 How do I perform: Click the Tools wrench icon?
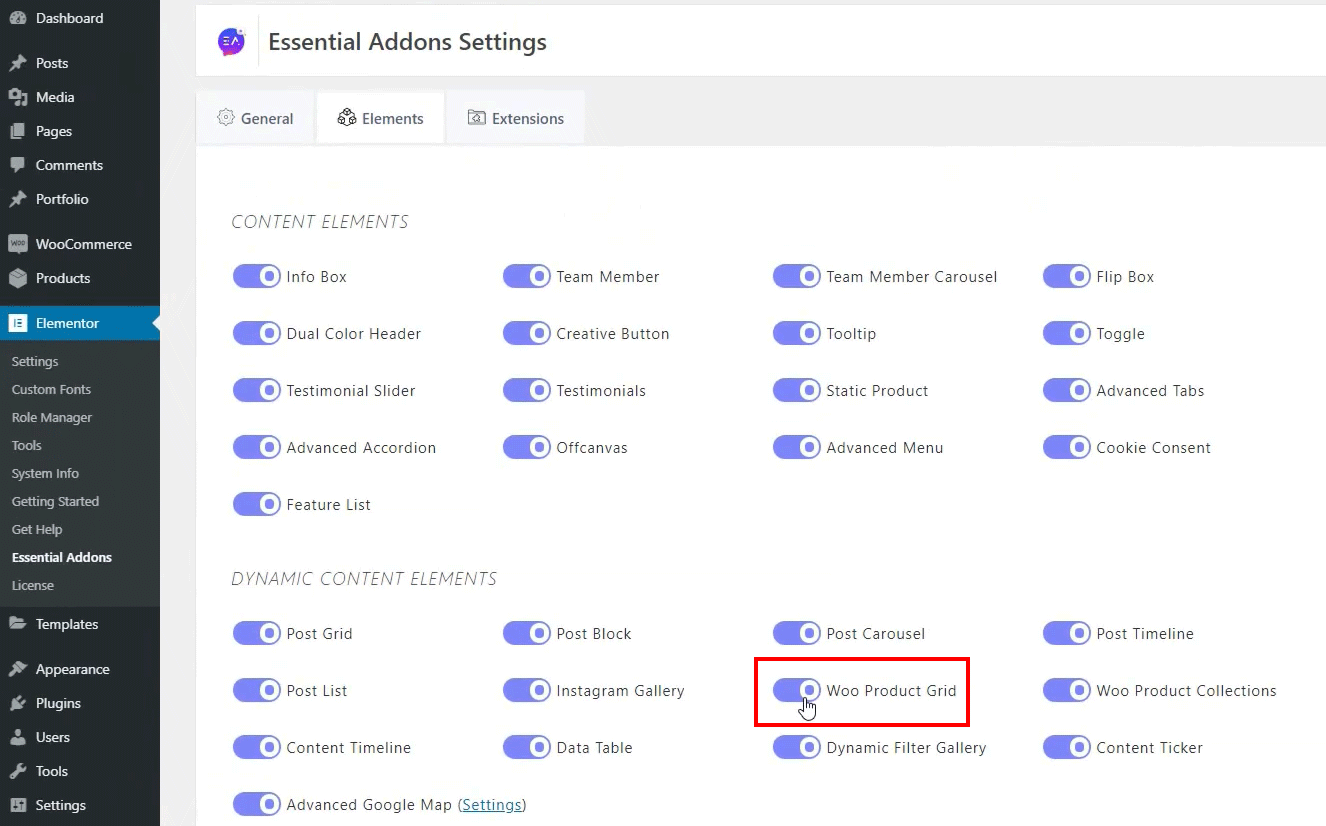point(18,771)
